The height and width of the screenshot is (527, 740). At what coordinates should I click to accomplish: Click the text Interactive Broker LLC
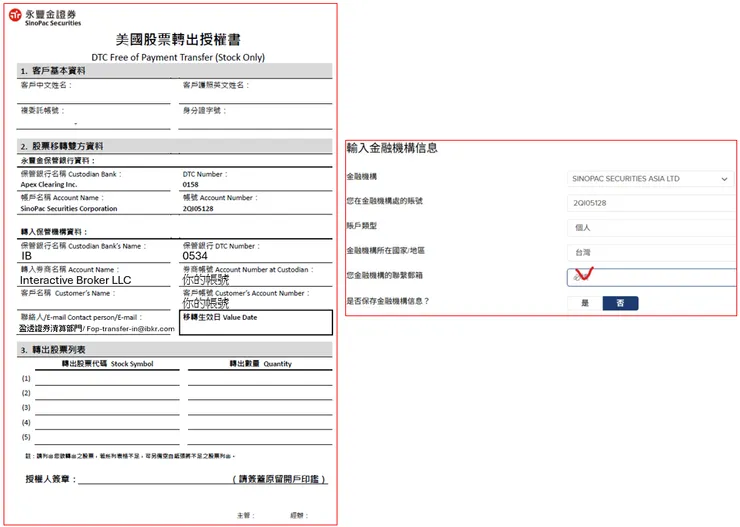(76, 280)
